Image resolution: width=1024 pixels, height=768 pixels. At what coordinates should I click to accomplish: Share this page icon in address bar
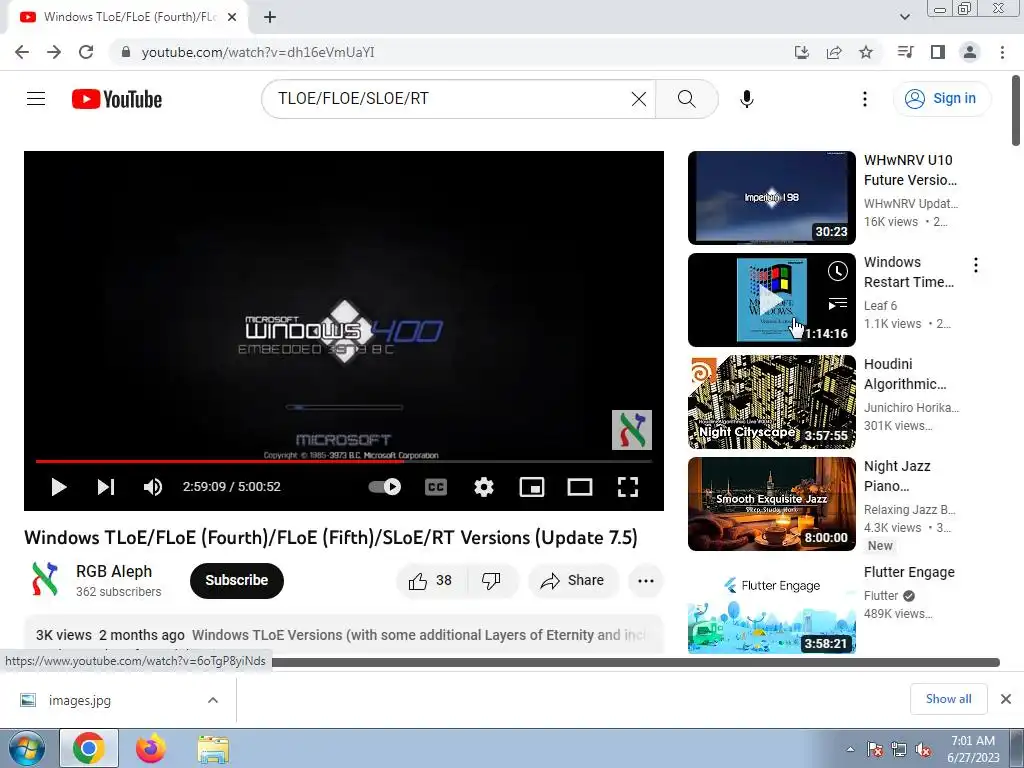[834, 52]
